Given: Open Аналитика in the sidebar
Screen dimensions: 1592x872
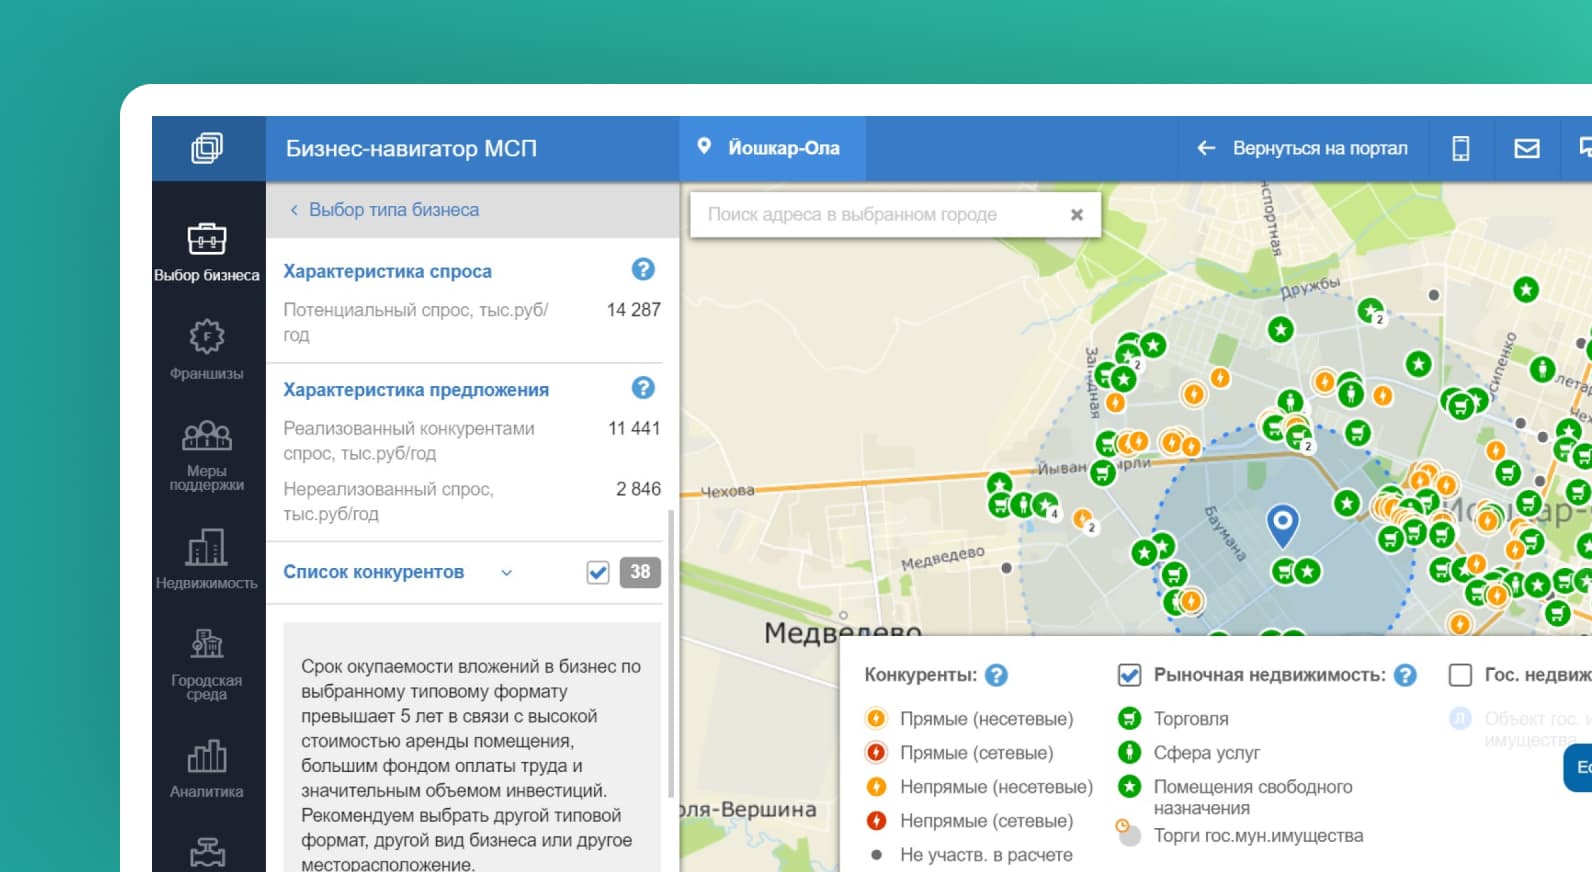Looking at the screenshot, I should pos(207,768).
